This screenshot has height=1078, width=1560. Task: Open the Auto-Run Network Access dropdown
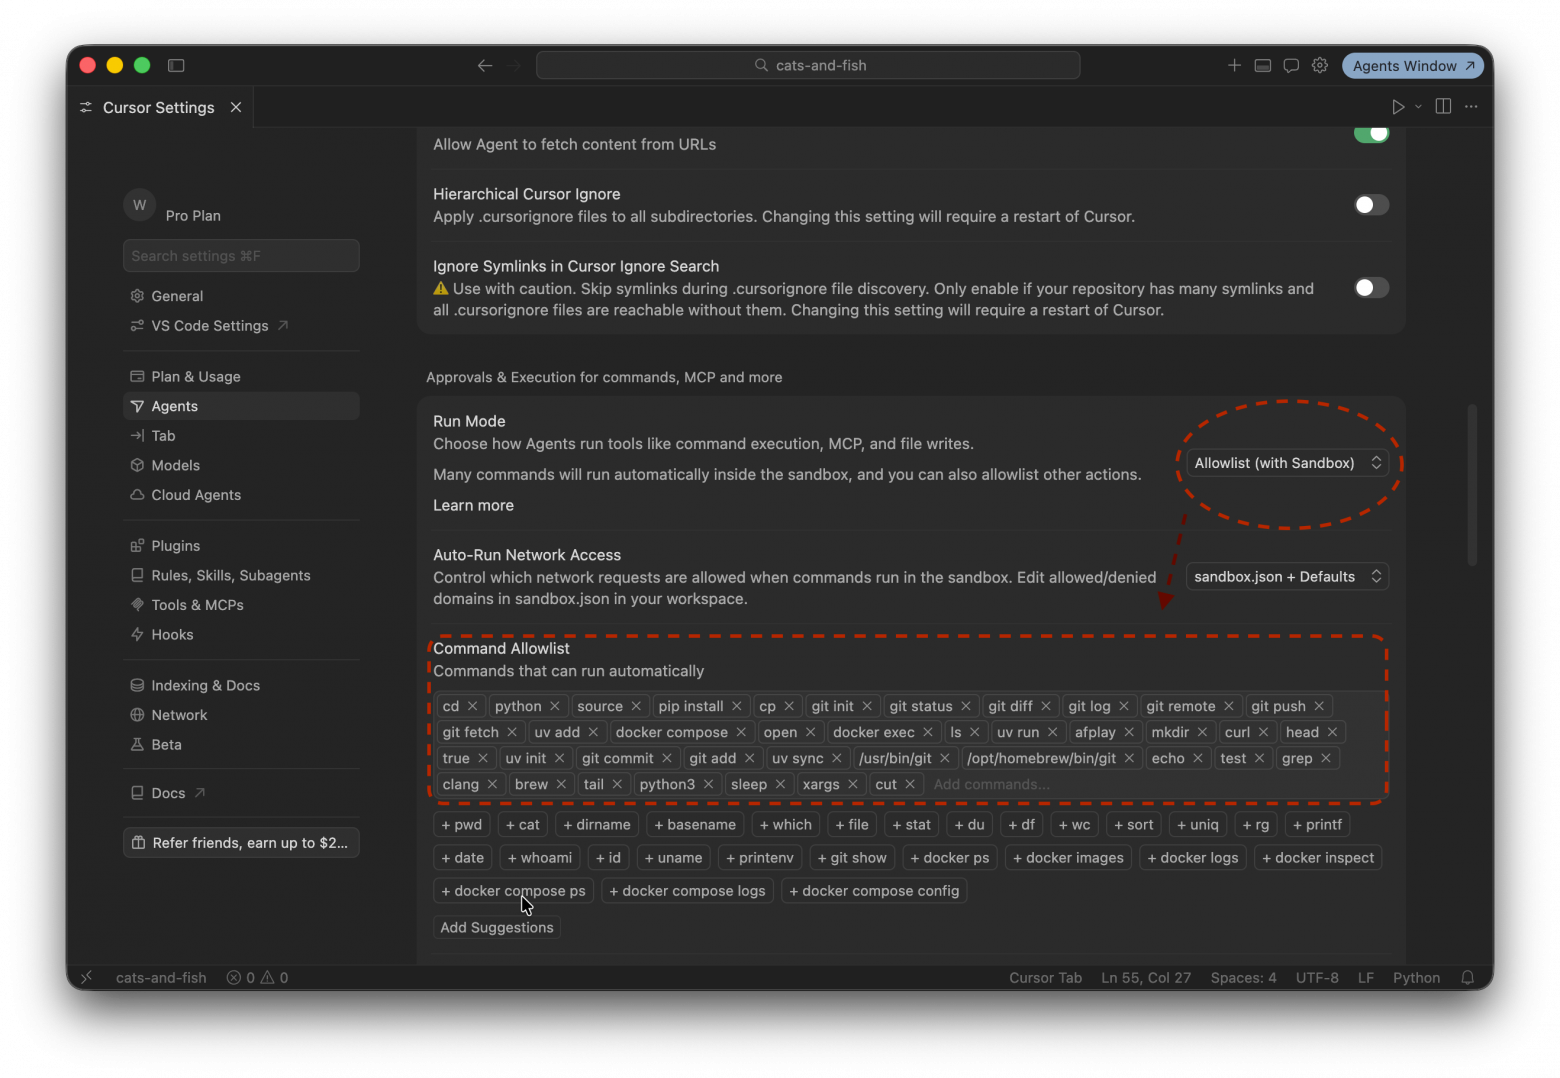[1288, 577]
